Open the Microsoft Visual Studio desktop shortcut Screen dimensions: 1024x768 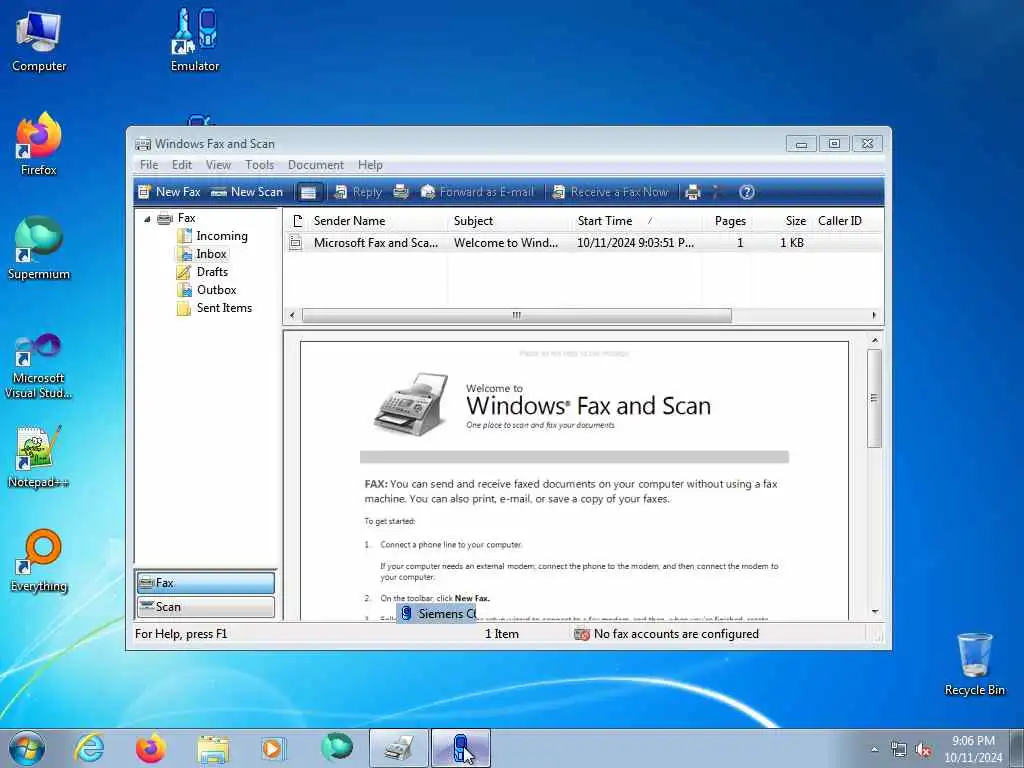pyautogui.click(x=39, y=366)
